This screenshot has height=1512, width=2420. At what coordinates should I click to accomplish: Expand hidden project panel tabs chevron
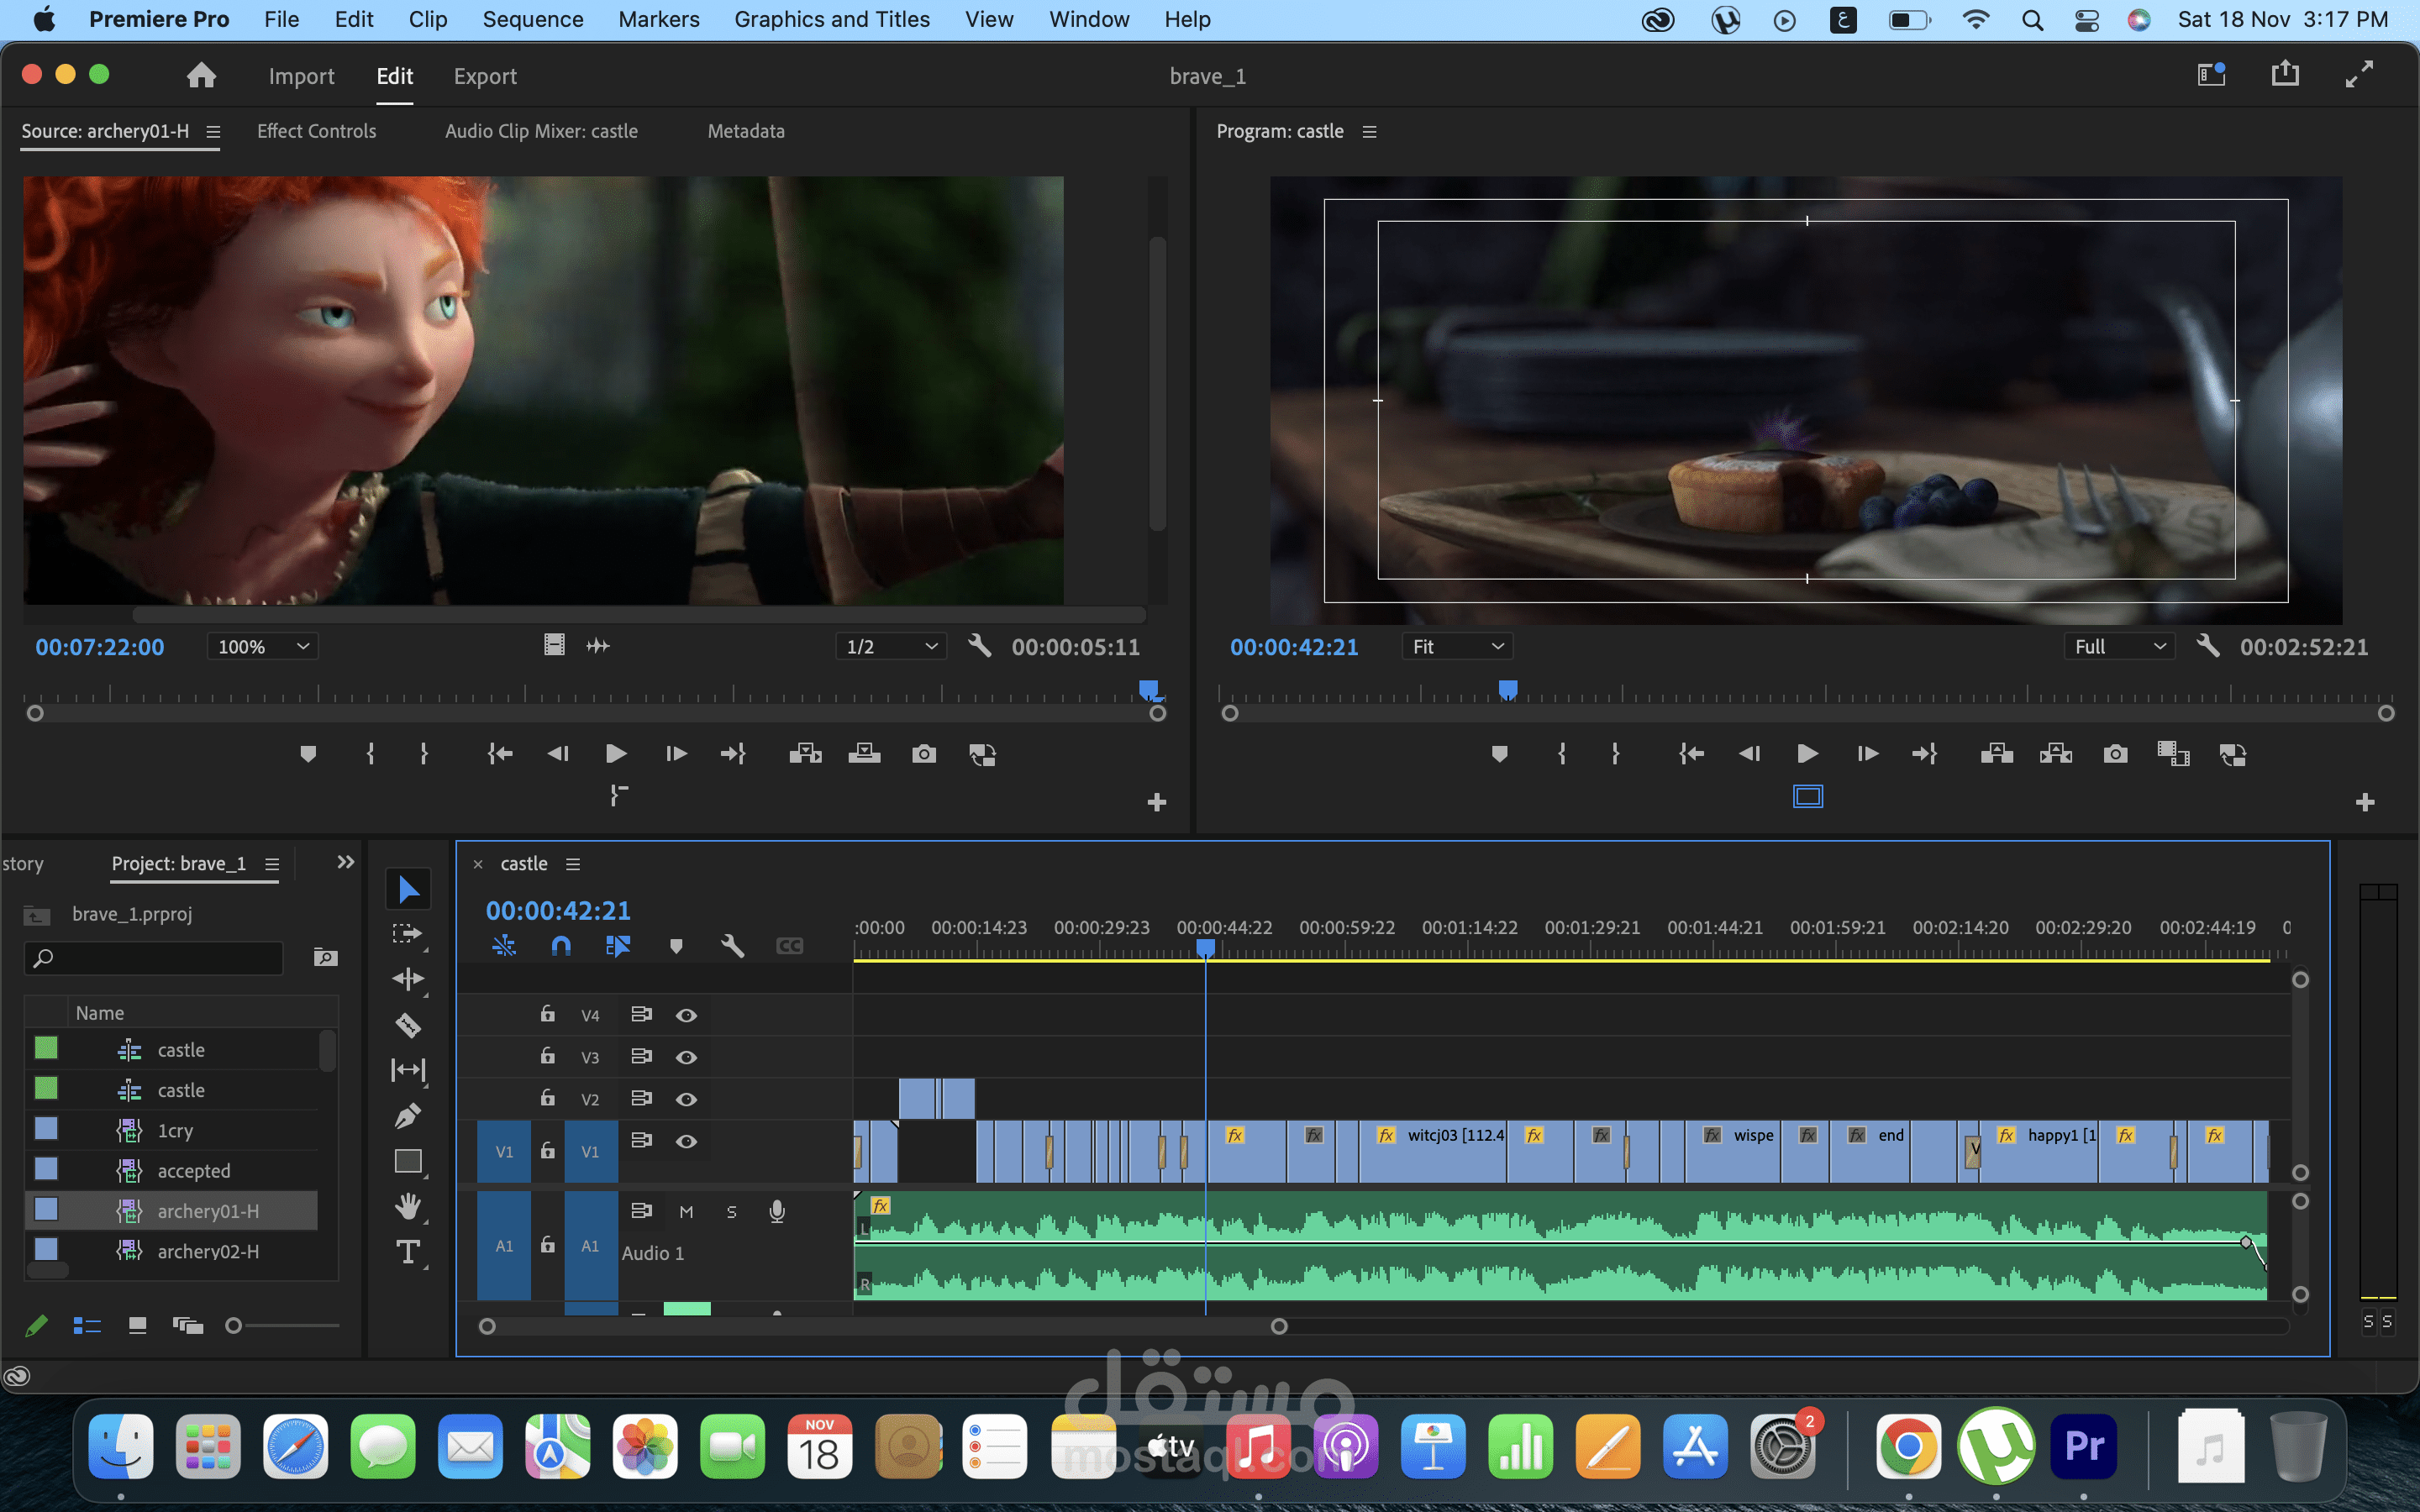tap(345, 862)
